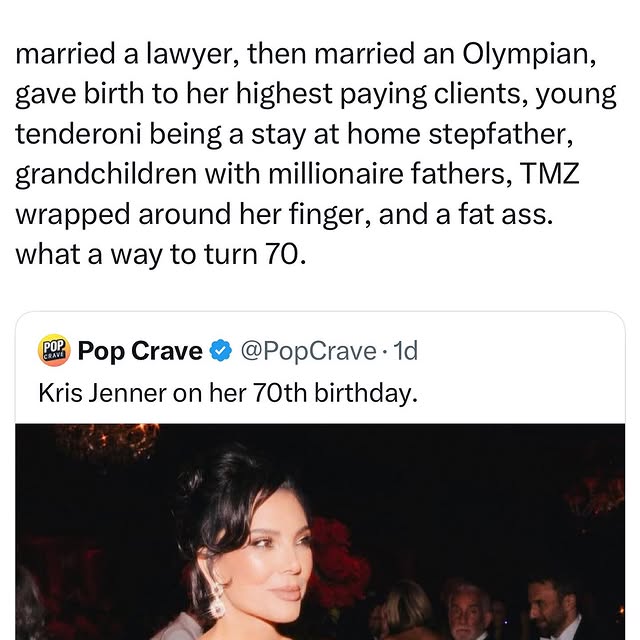Open the 1d timestamp of quoted post
The width and height of the screenshot is (640, 640).
(406, 352)
